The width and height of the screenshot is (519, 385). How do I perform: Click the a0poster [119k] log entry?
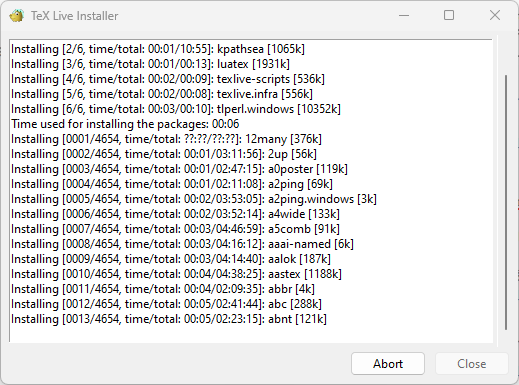coord(179,169)
